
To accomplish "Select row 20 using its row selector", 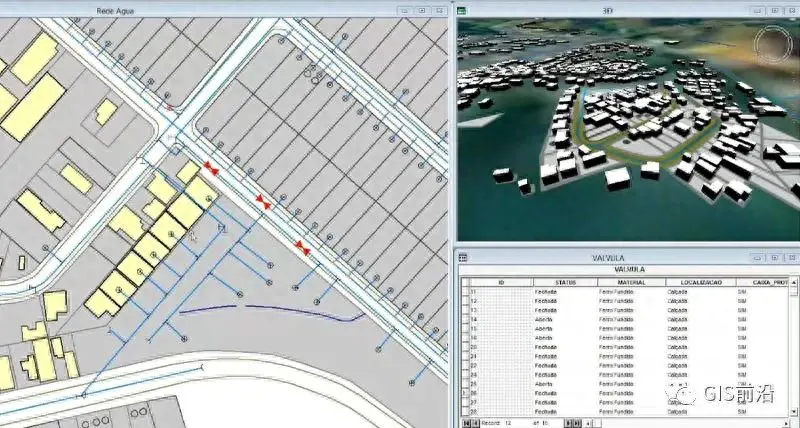I will tap(464, 347).
